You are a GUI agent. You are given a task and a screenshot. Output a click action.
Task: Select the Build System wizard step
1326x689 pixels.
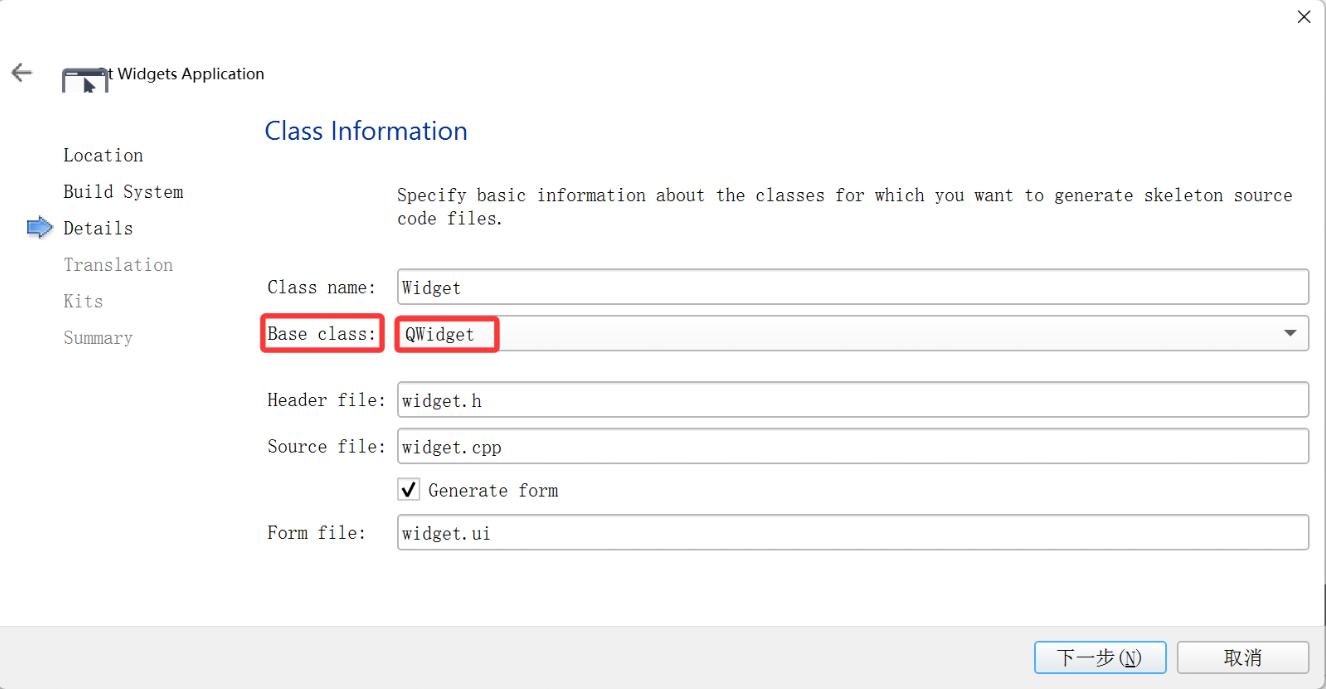[x=123, y=192]
